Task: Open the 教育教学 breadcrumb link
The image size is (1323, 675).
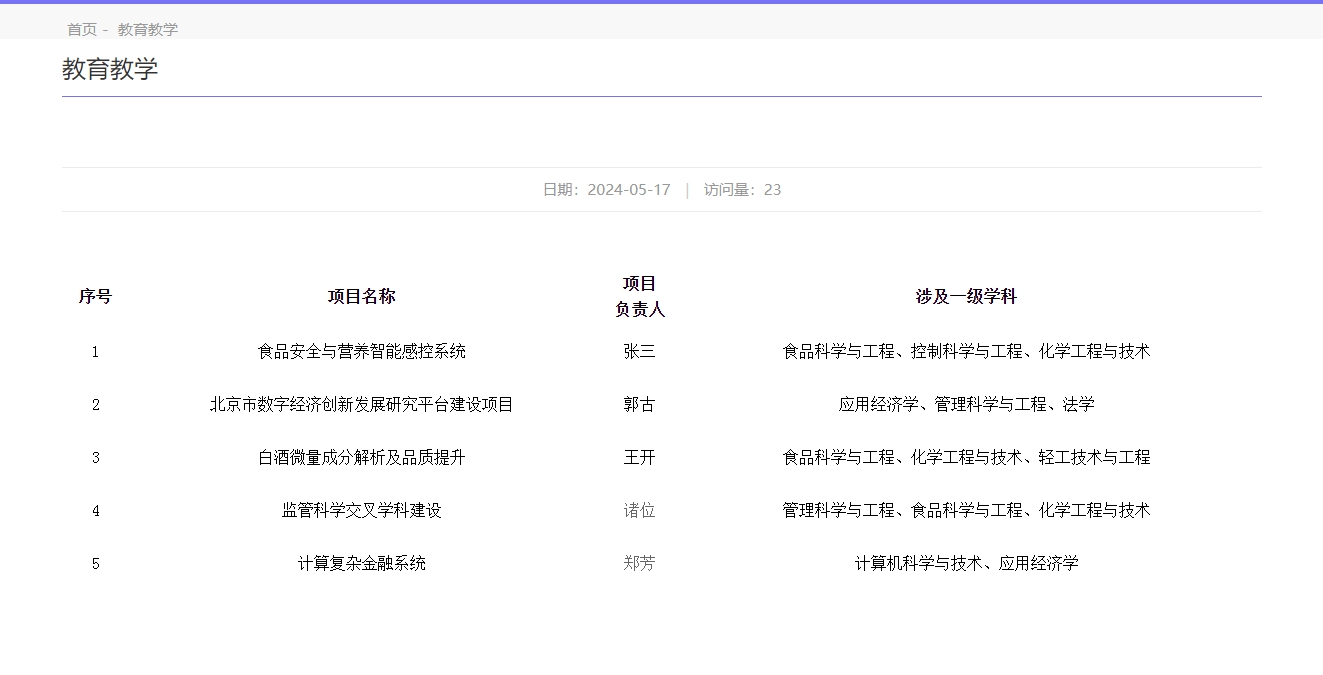Action: (x=148, y=30)
